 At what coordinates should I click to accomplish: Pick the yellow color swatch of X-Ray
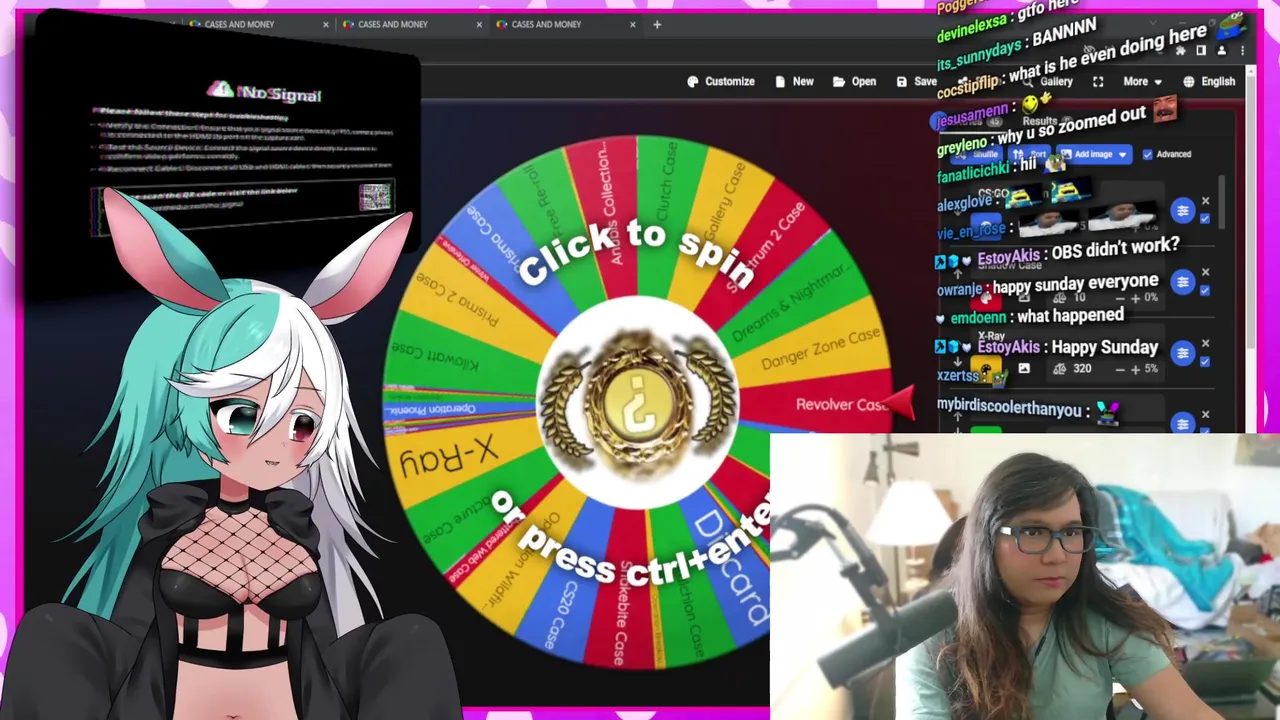[x=986, y=370]
